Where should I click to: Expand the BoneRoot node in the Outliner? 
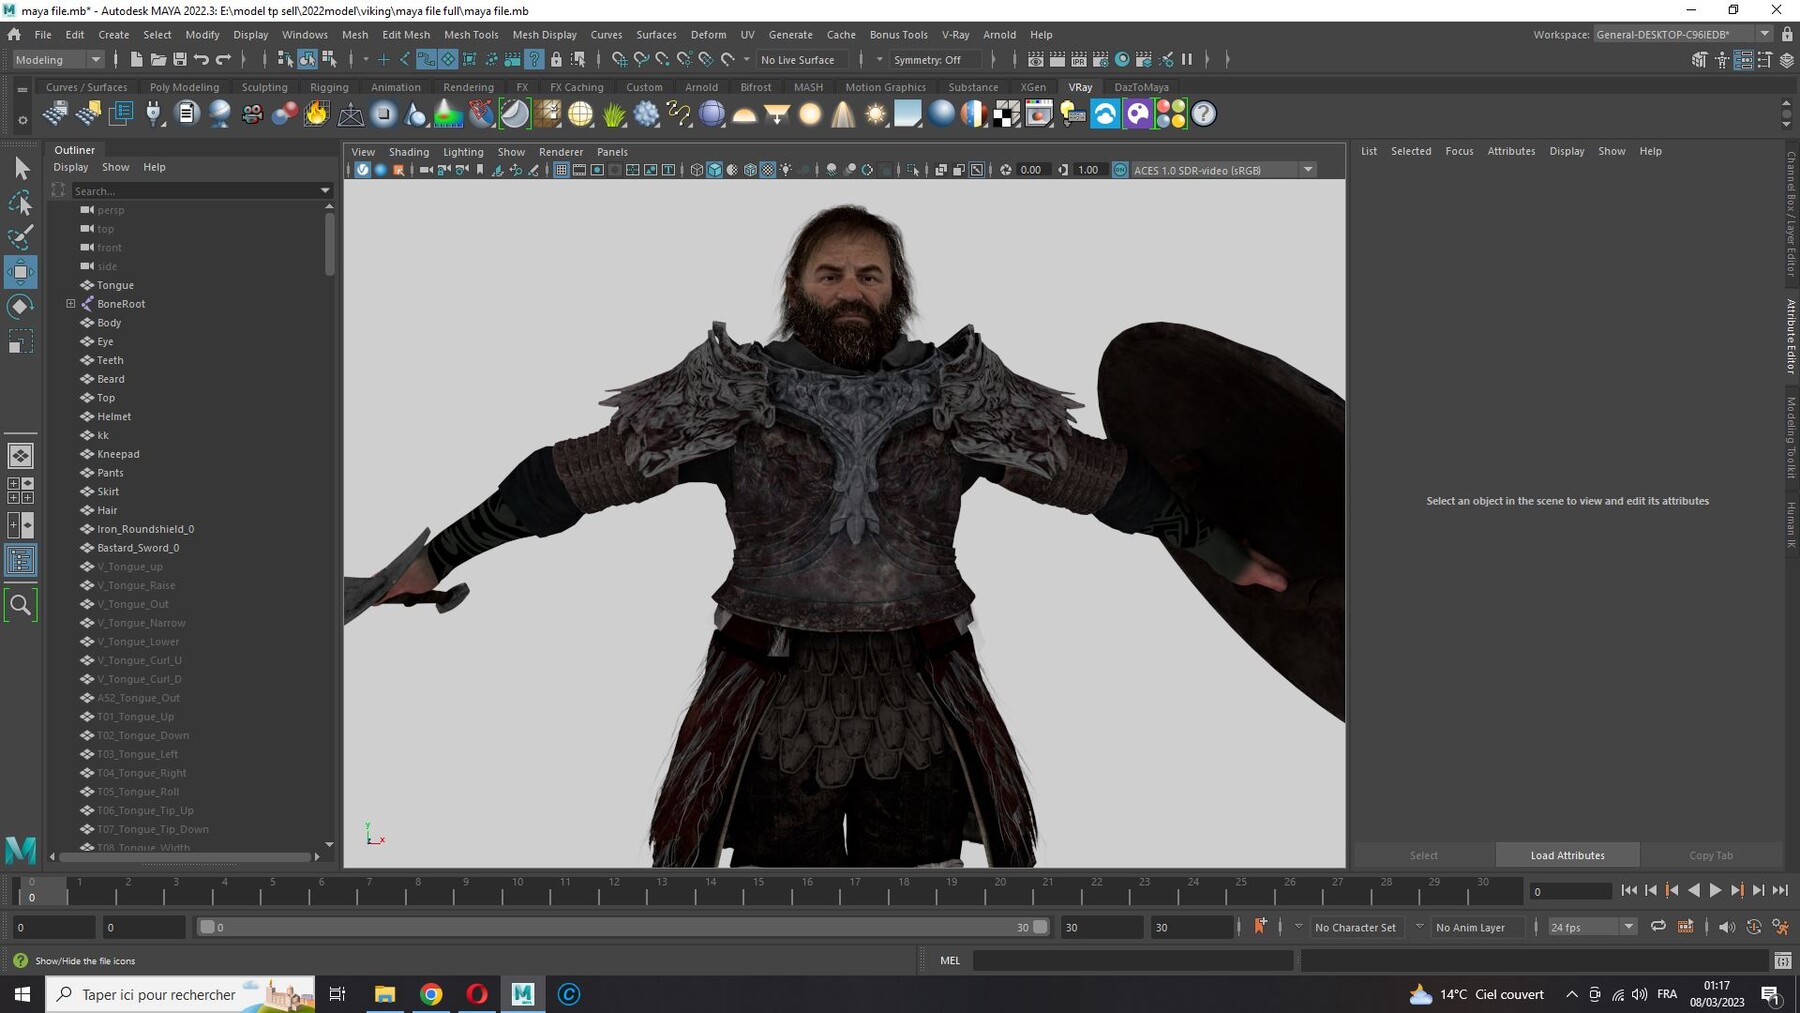coord(70,303)
